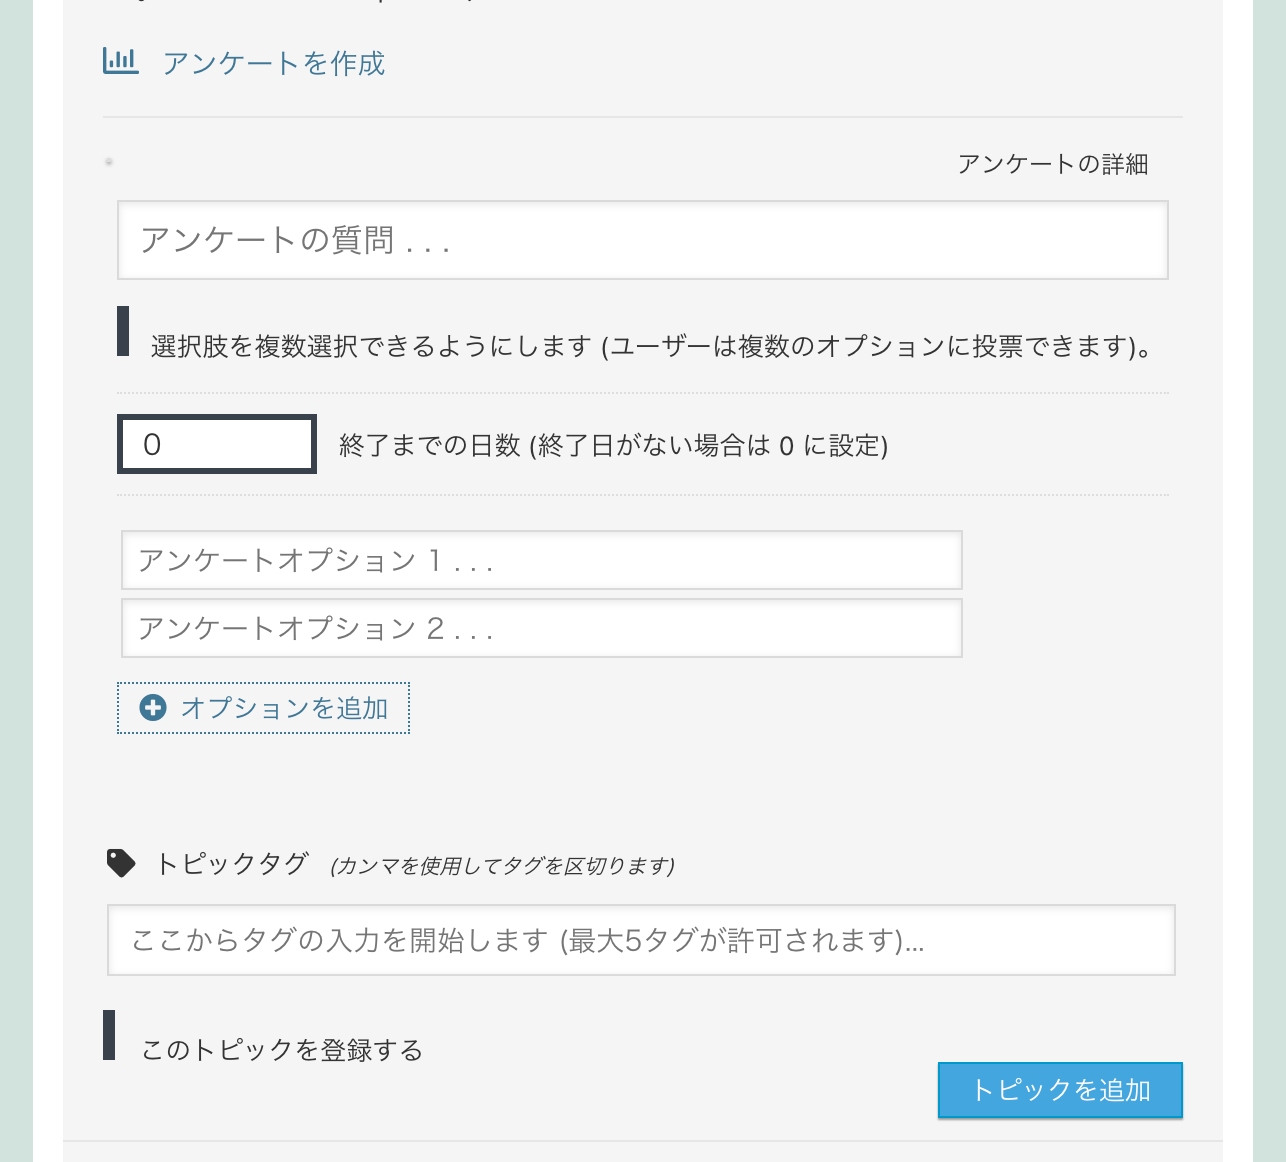Click the small grey dot above question field
1286x1162 pixels.
pos(109,161)
